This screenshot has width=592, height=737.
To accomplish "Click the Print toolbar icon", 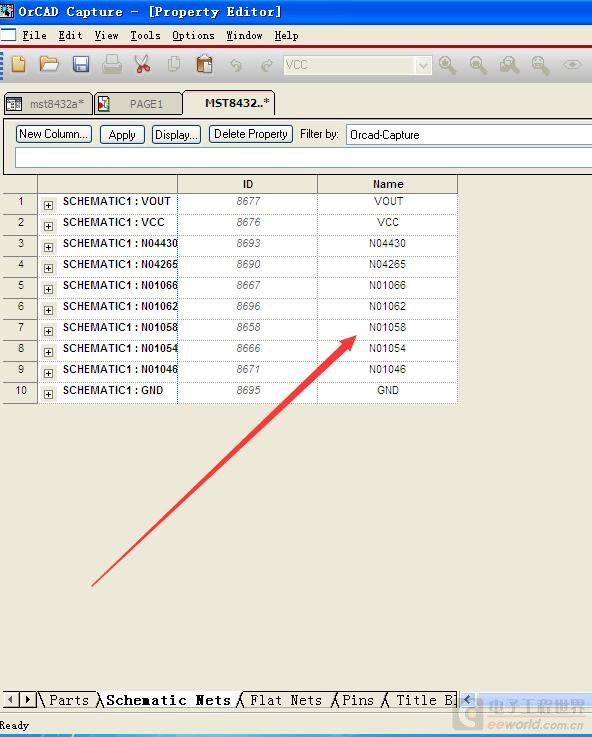I will [112, 64].
